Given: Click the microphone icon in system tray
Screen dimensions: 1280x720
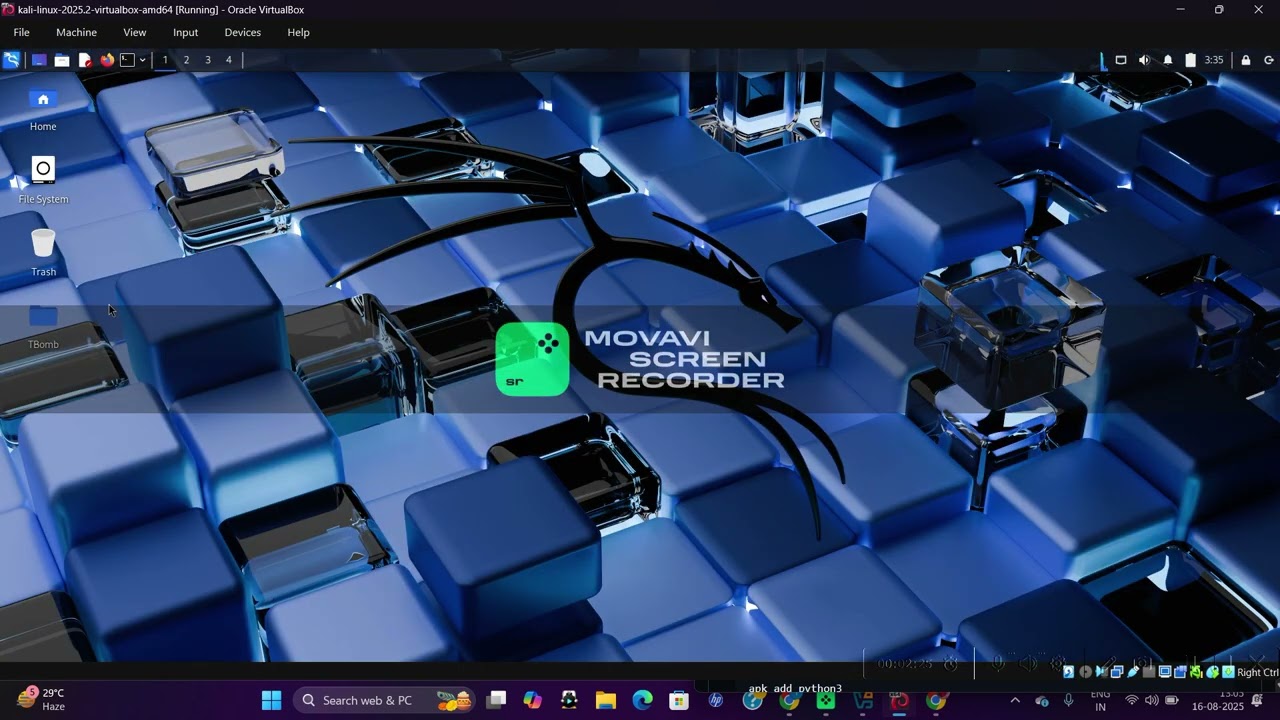Looking at the screenshot, I should (1068, 700).
